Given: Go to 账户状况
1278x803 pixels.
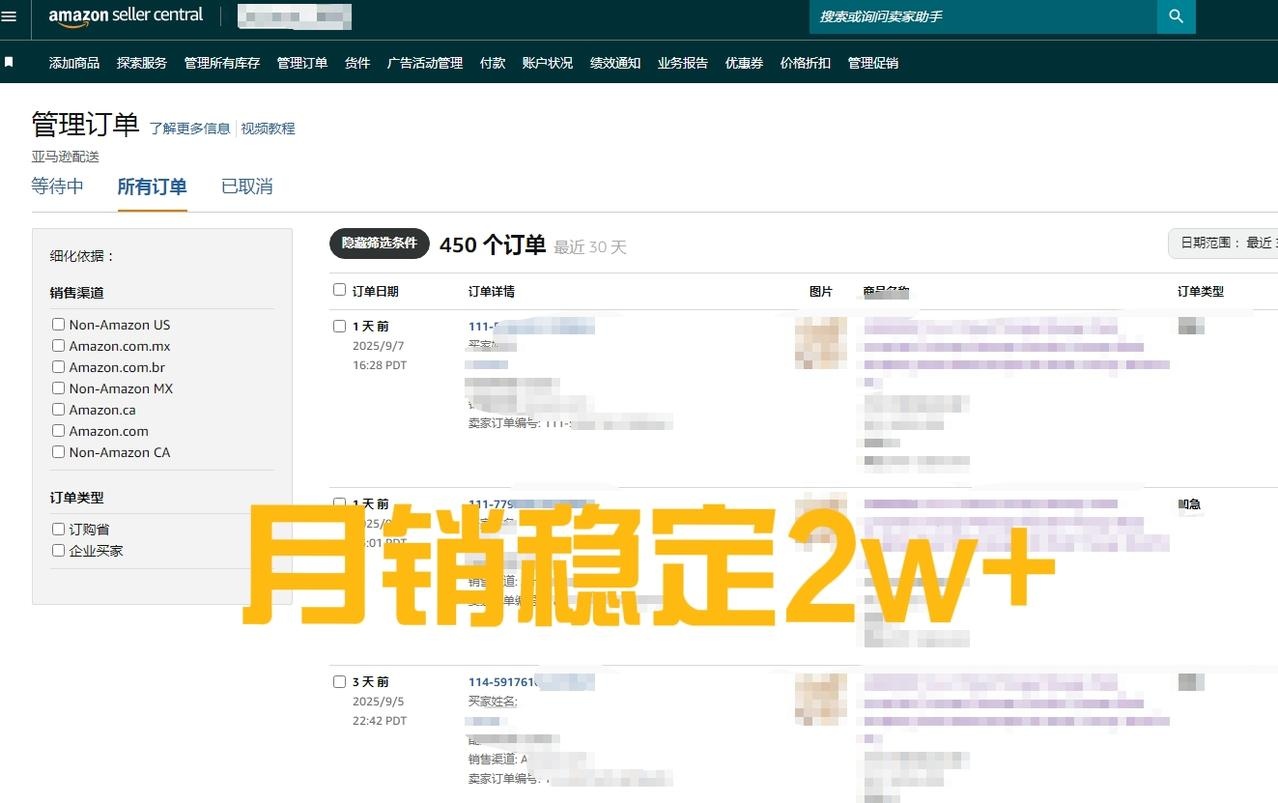Looking at the screenshot, I should point(547,63).
